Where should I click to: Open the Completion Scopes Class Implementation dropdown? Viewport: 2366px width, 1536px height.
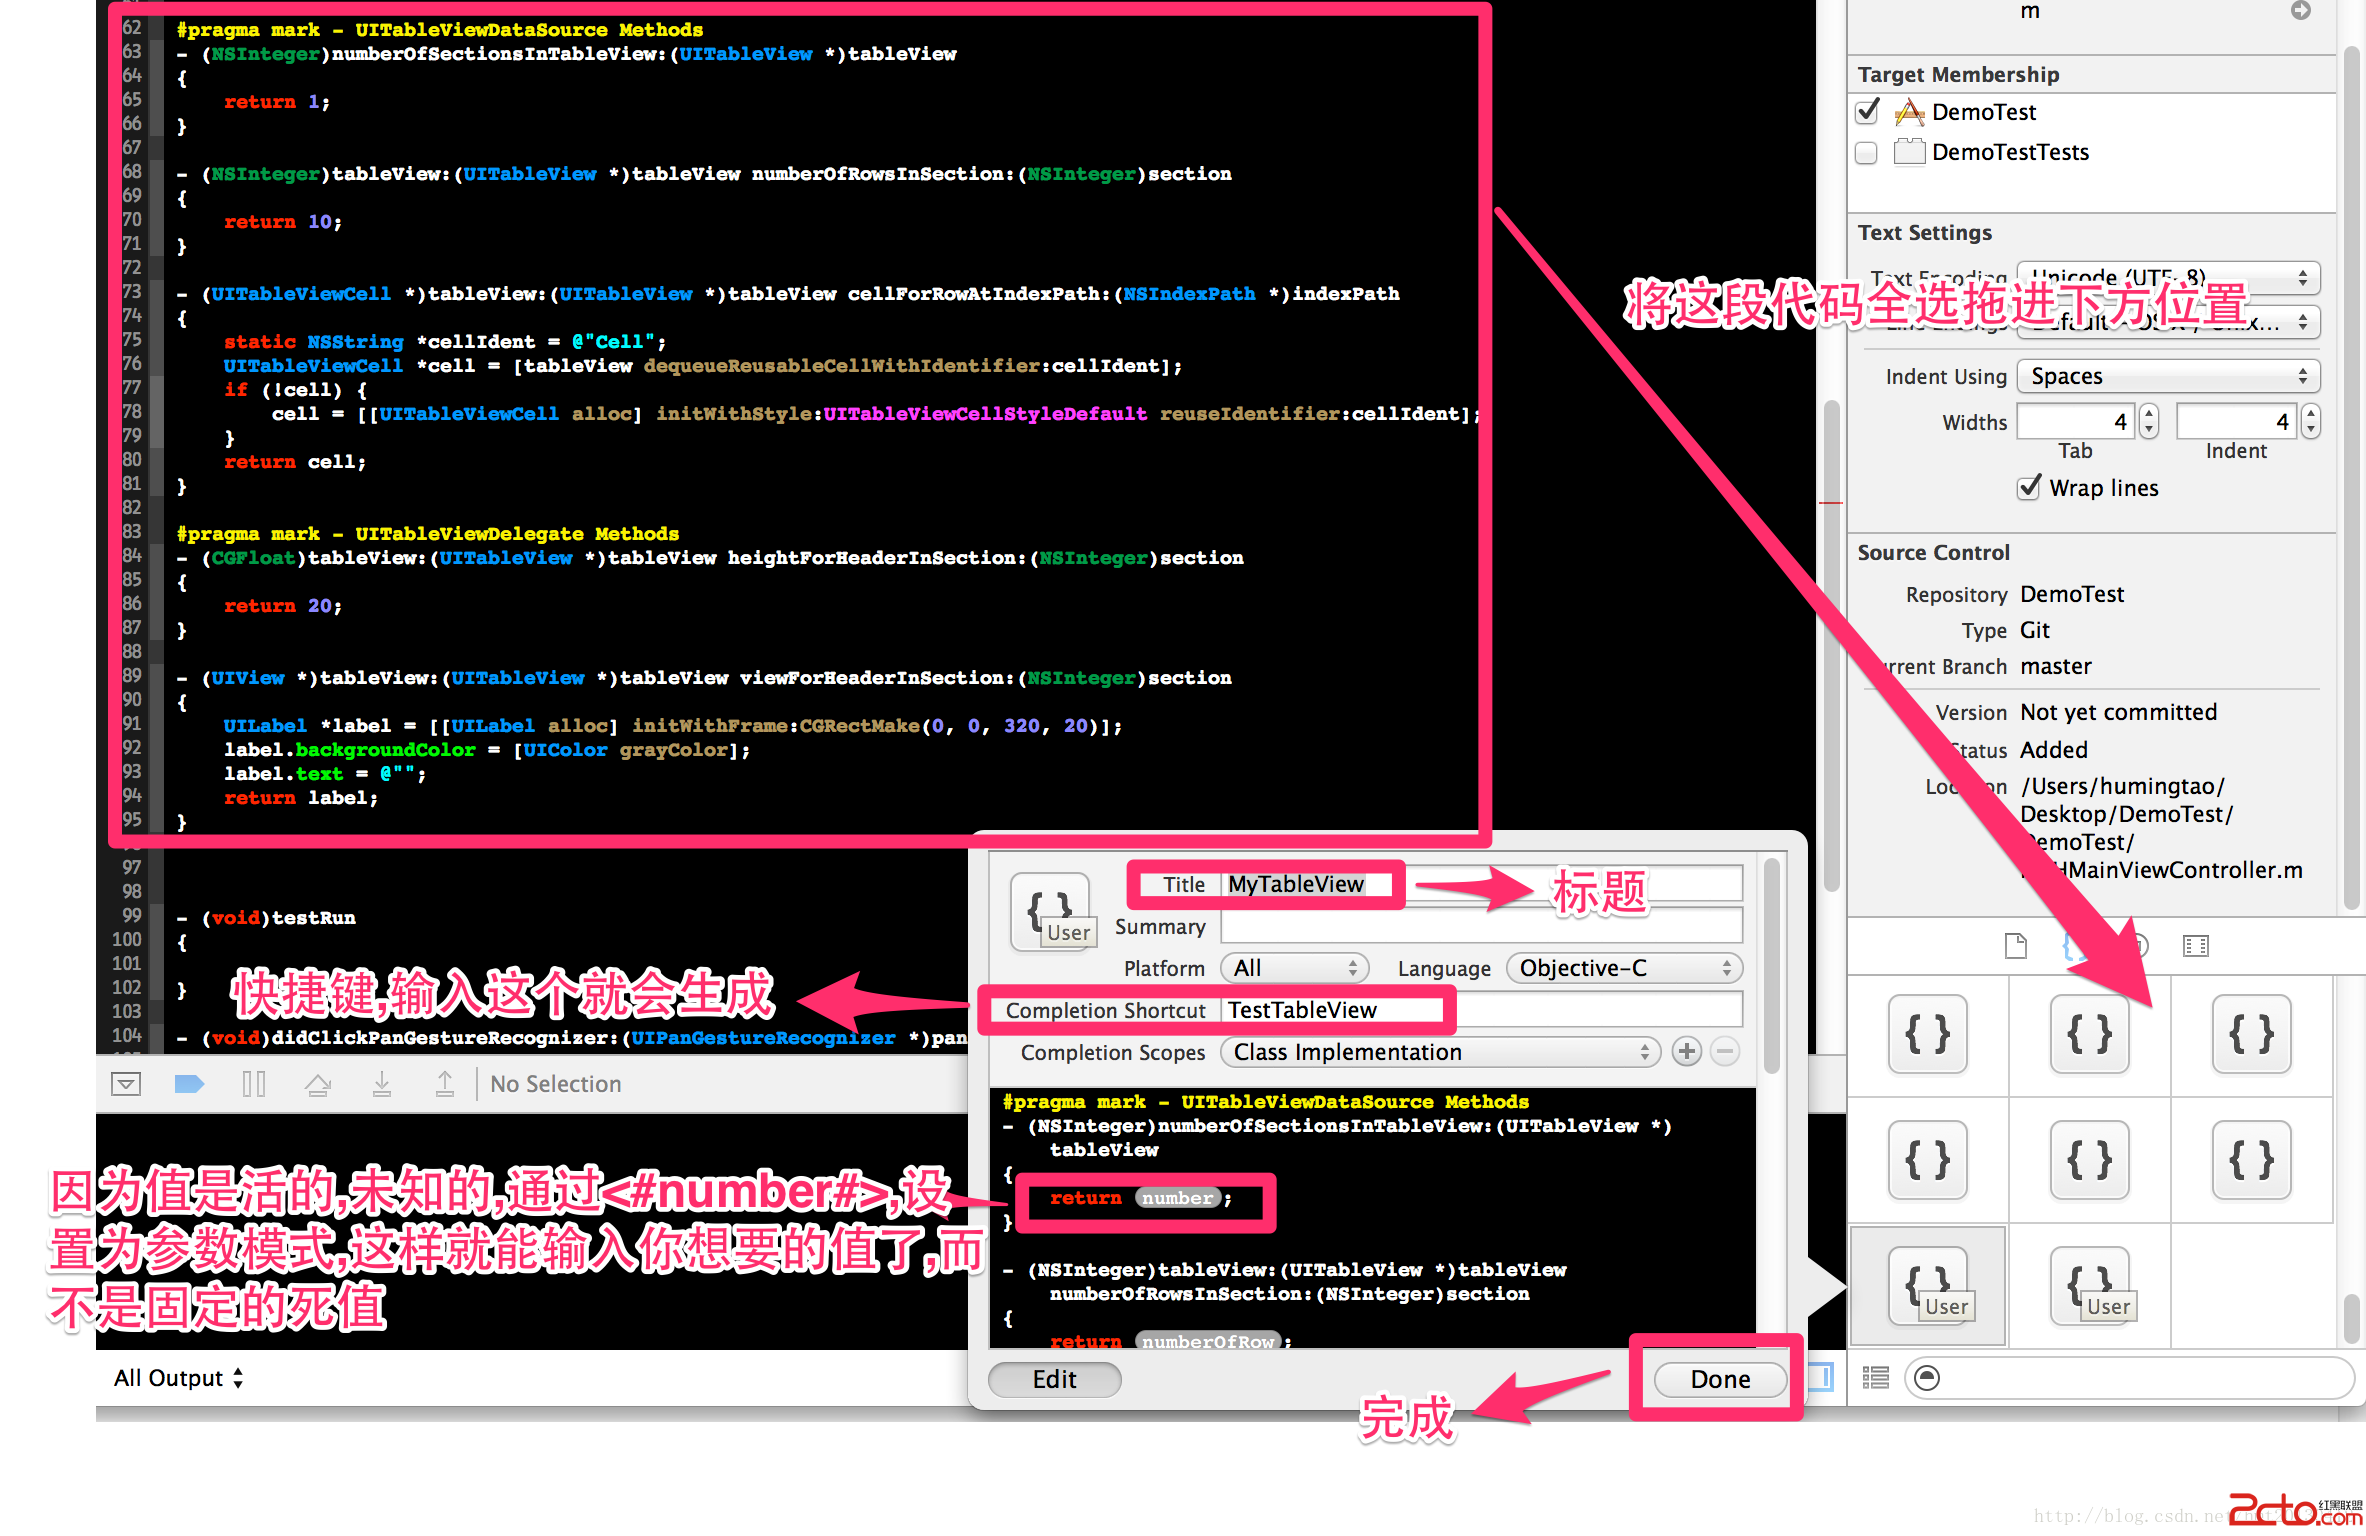point(1440,1052)
